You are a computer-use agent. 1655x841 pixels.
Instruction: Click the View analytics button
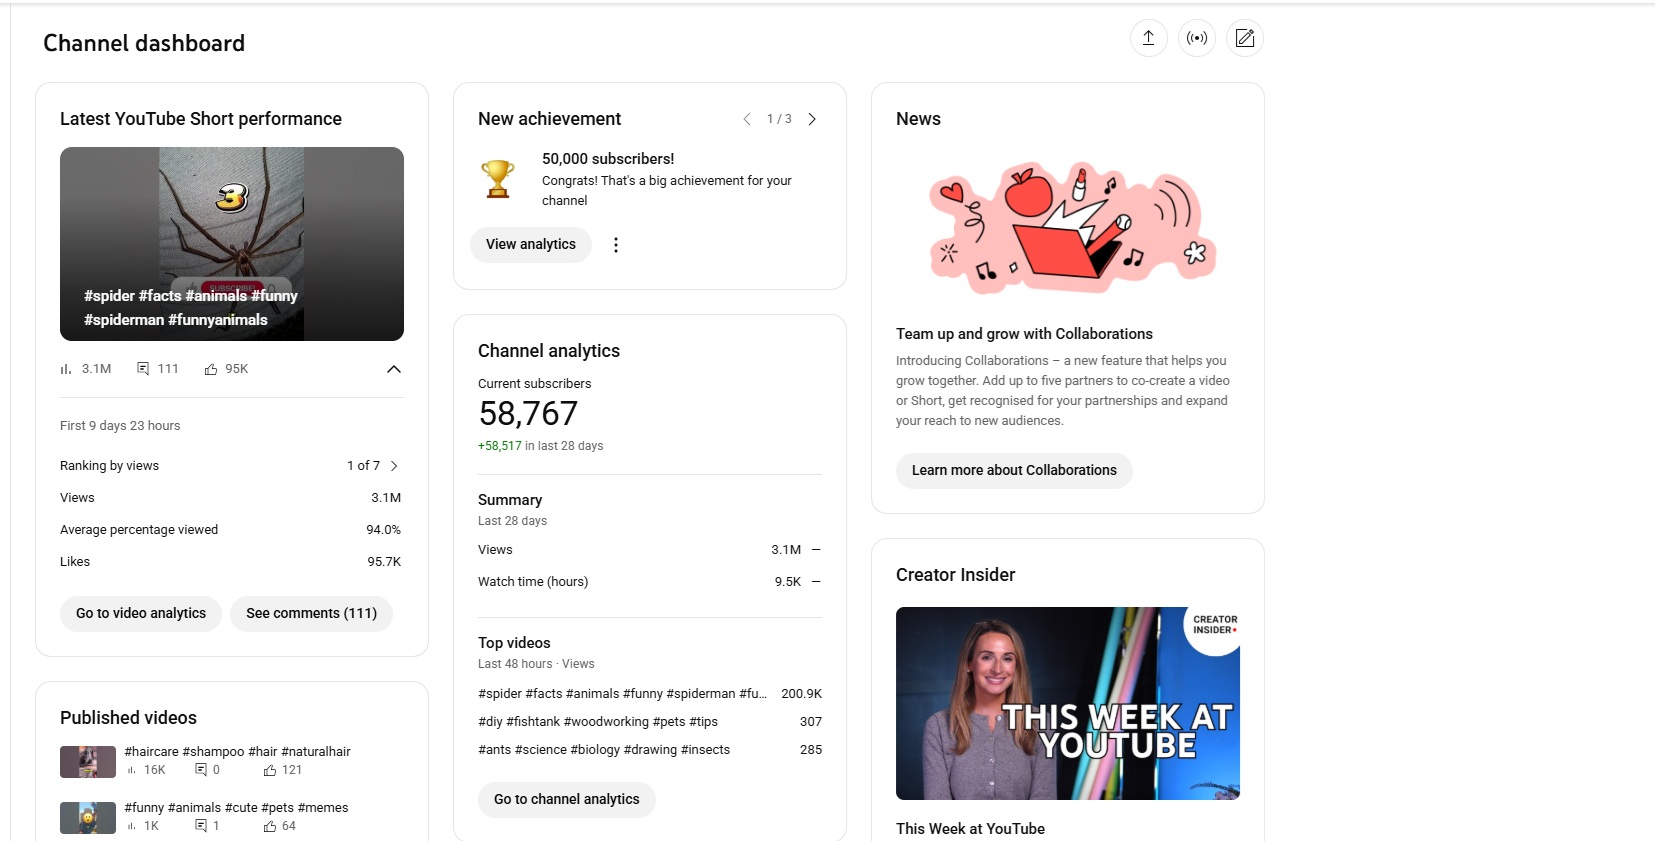530,245
